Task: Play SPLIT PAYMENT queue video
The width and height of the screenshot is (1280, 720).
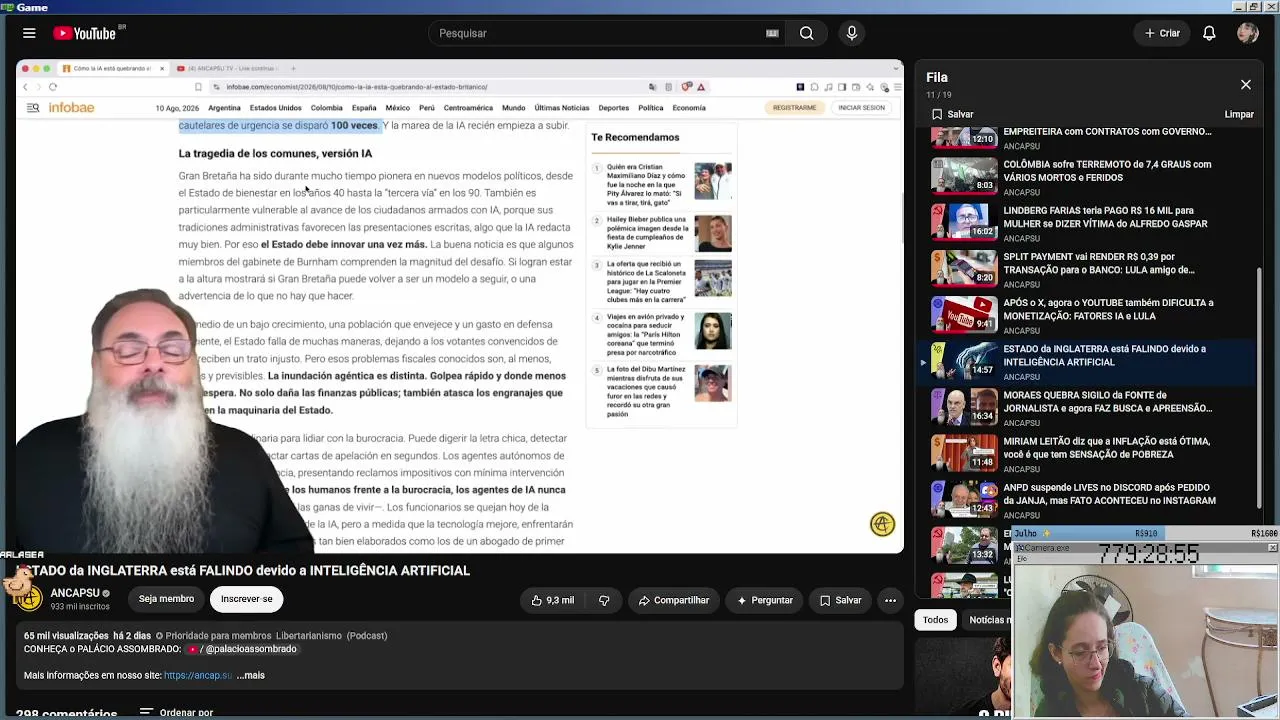Action: coord(1092,269)
